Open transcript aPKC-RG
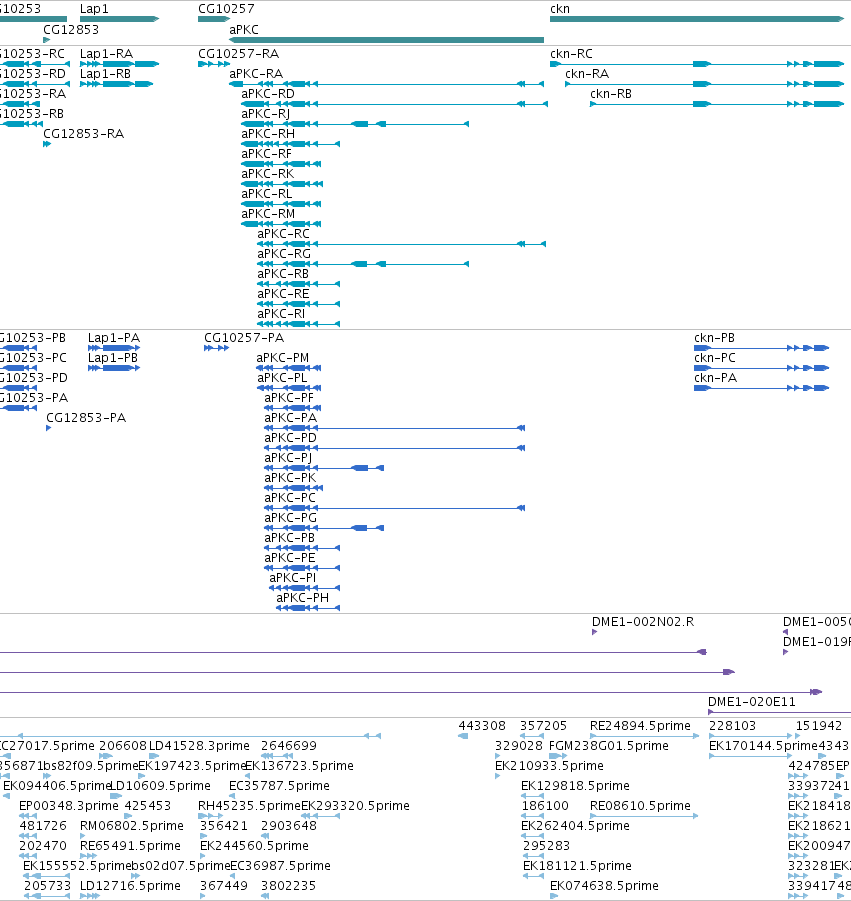851x901 pixels. tap(284, 254)
